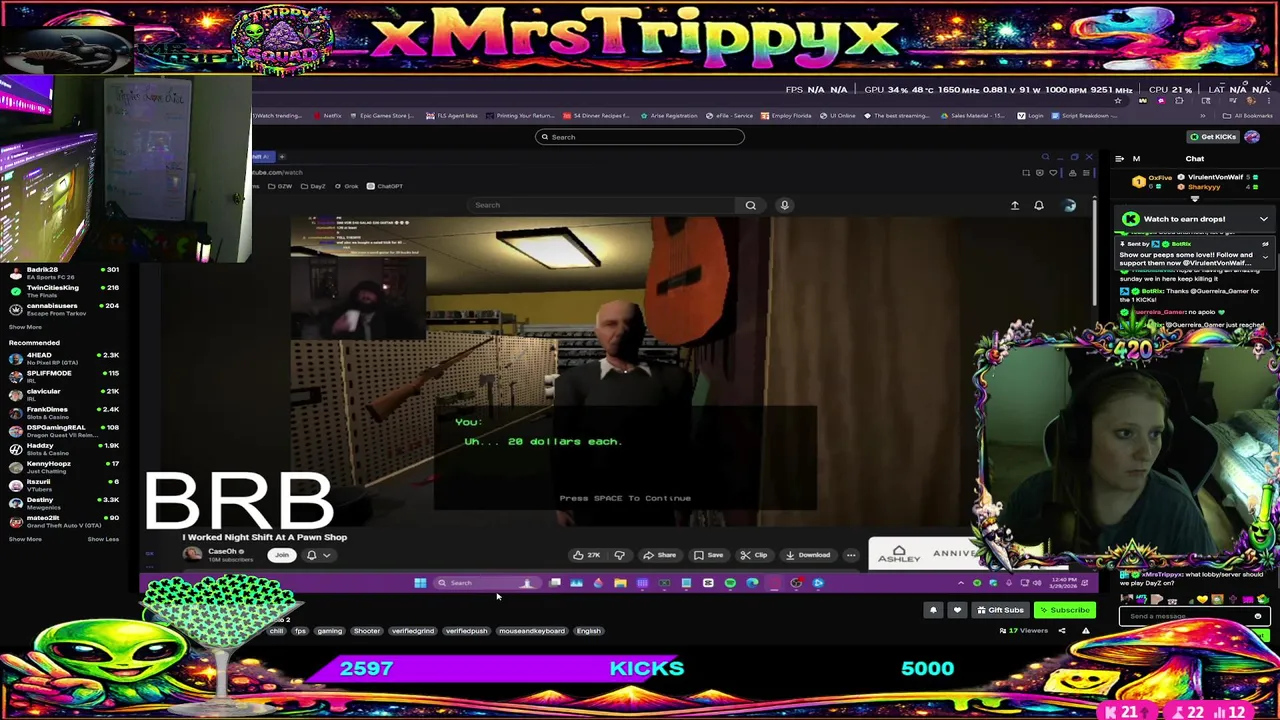Image resolution: width=1280 pixels, height=720 pixels.
Task: Save the YouTube video to playlist
Action: [708, 555]
